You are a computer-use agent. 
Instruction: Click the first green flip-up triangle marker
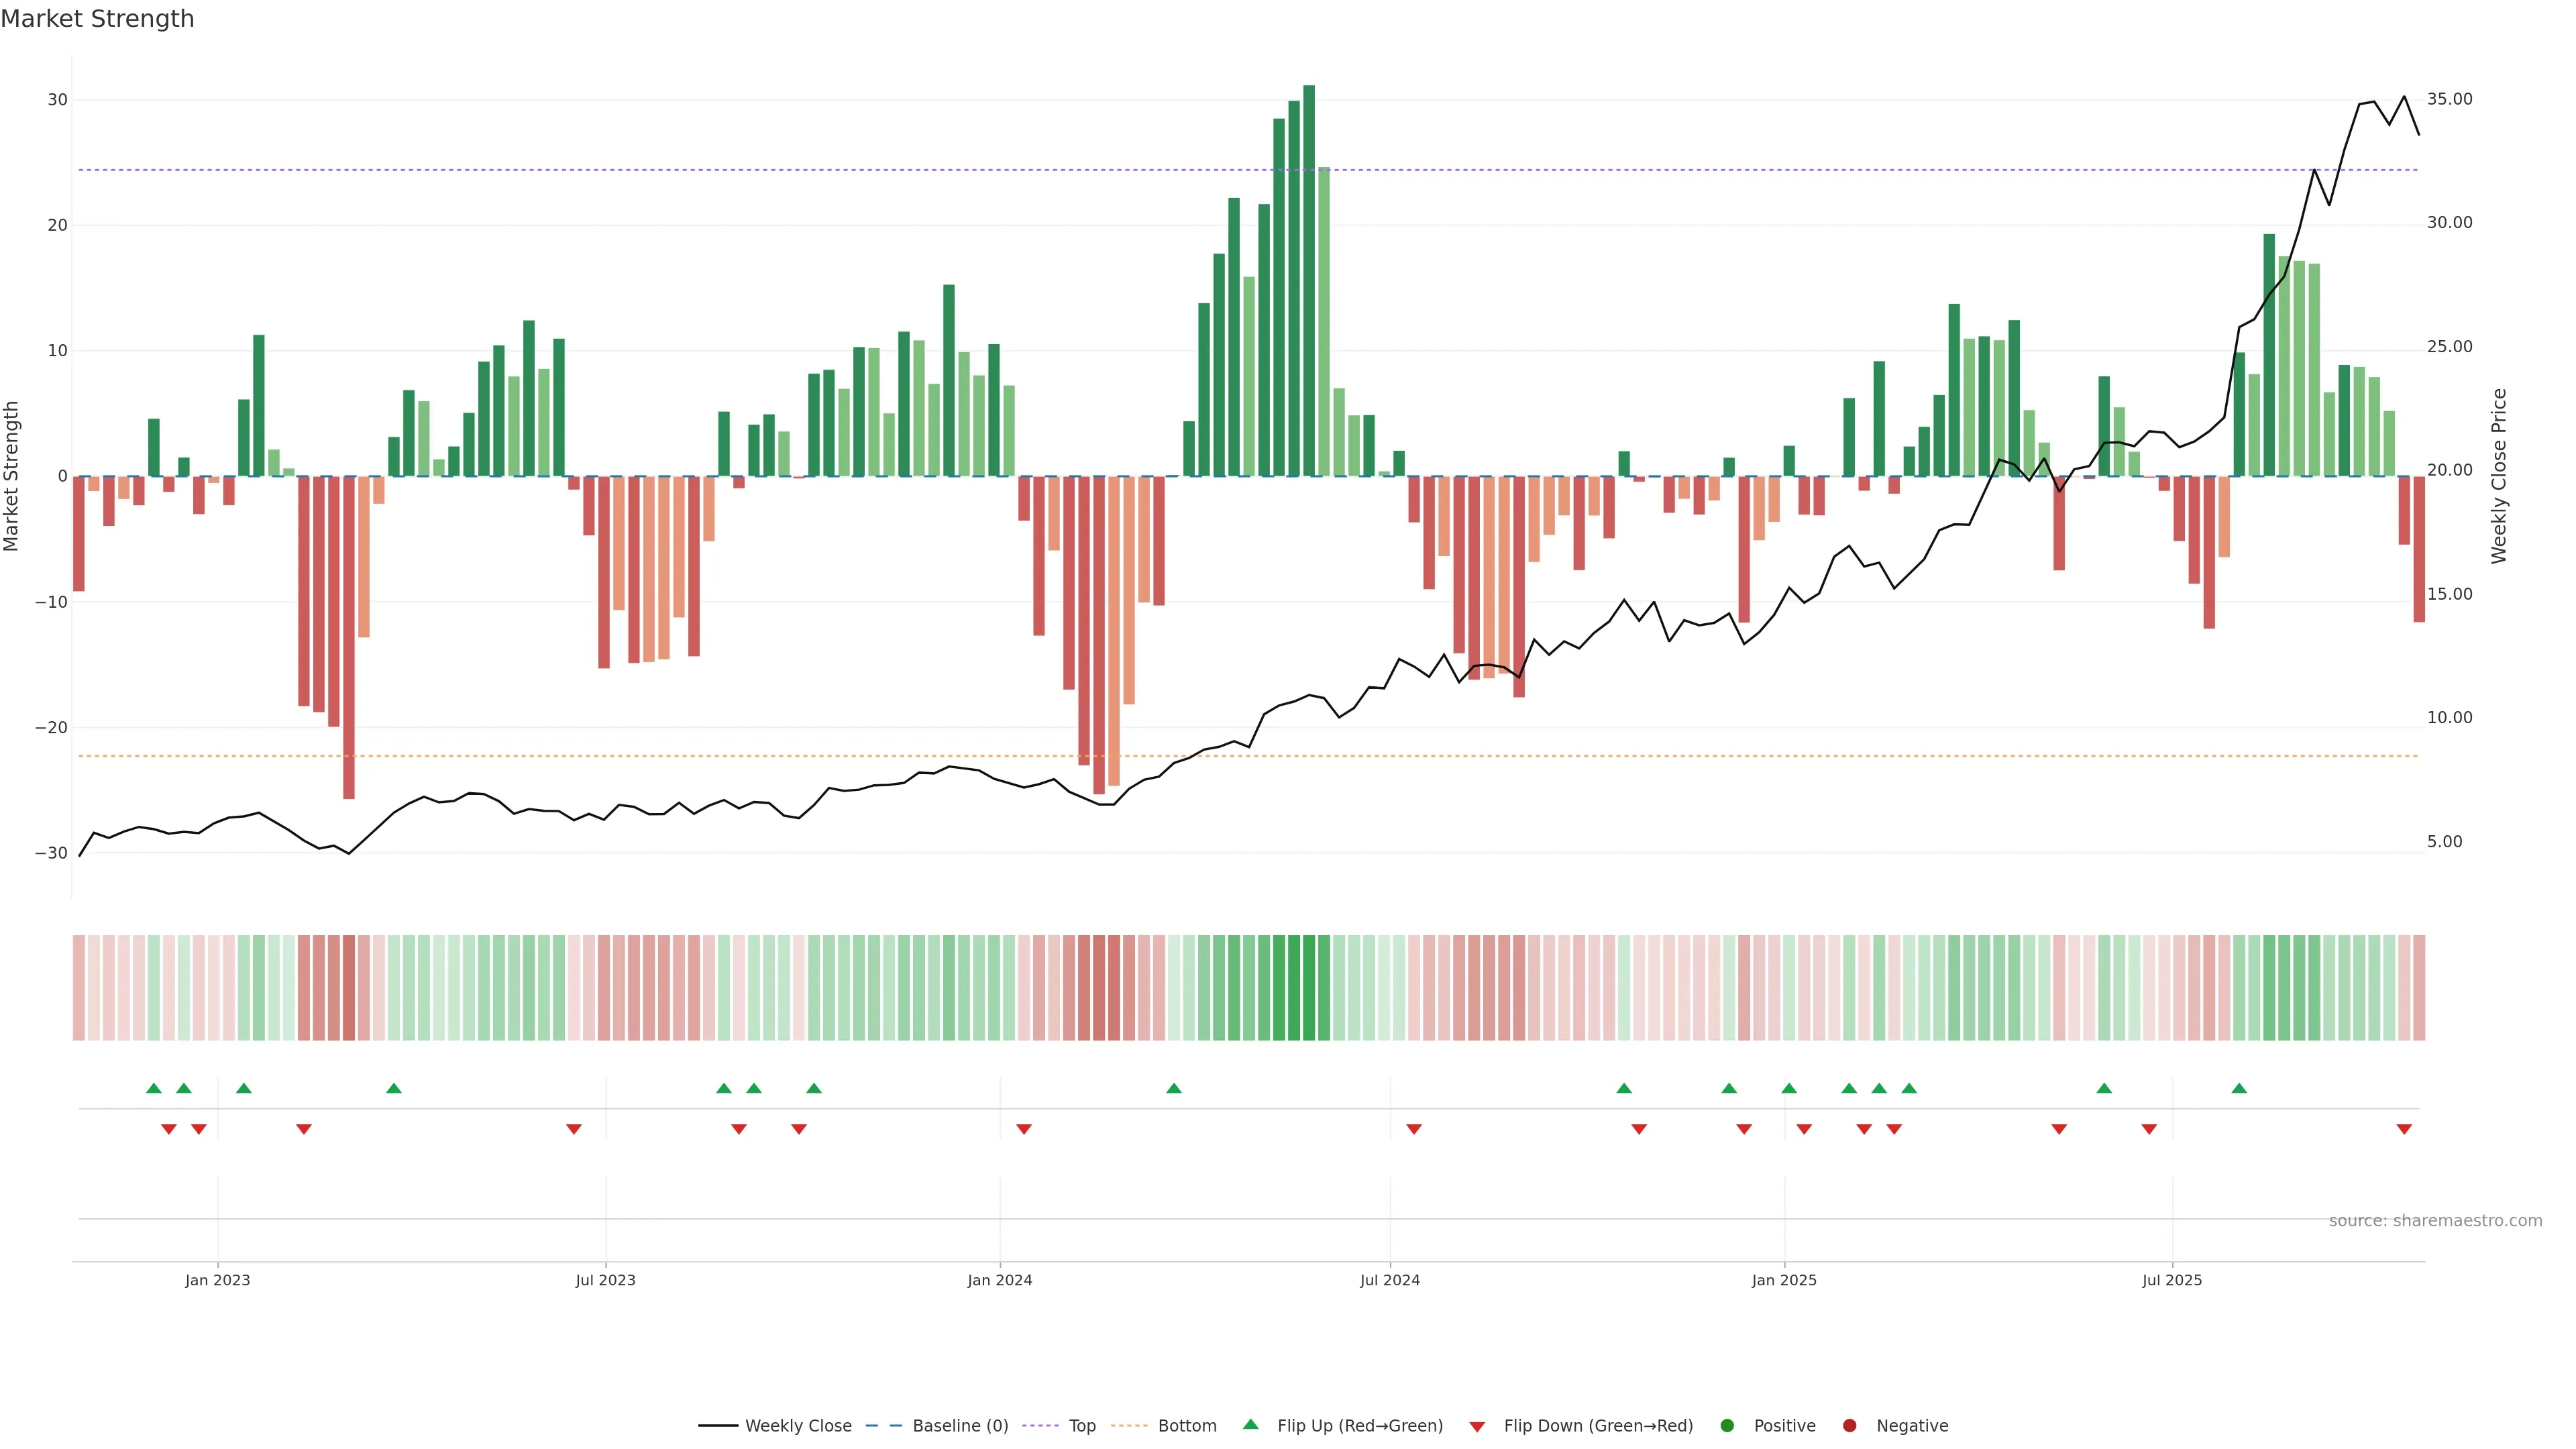coord(153,1088)
